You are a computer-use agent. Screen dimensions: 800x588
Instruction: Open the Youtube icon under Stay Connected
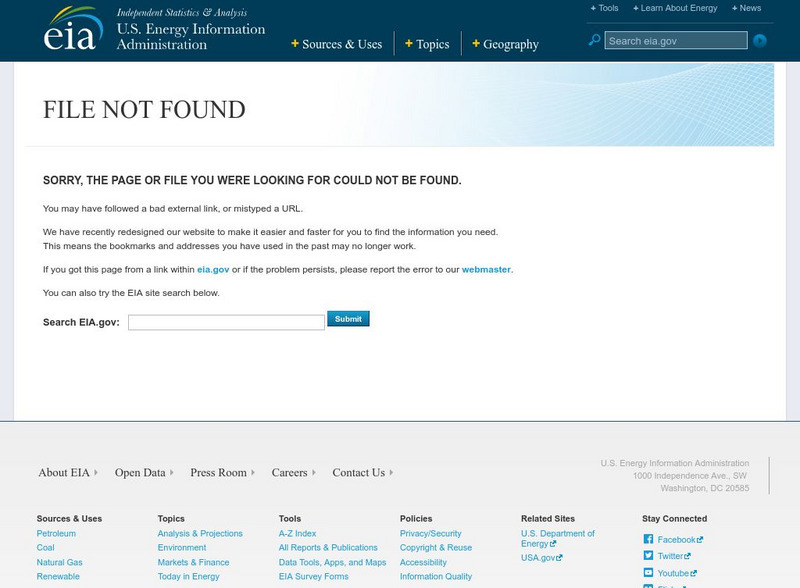click(x=648, y=573)
